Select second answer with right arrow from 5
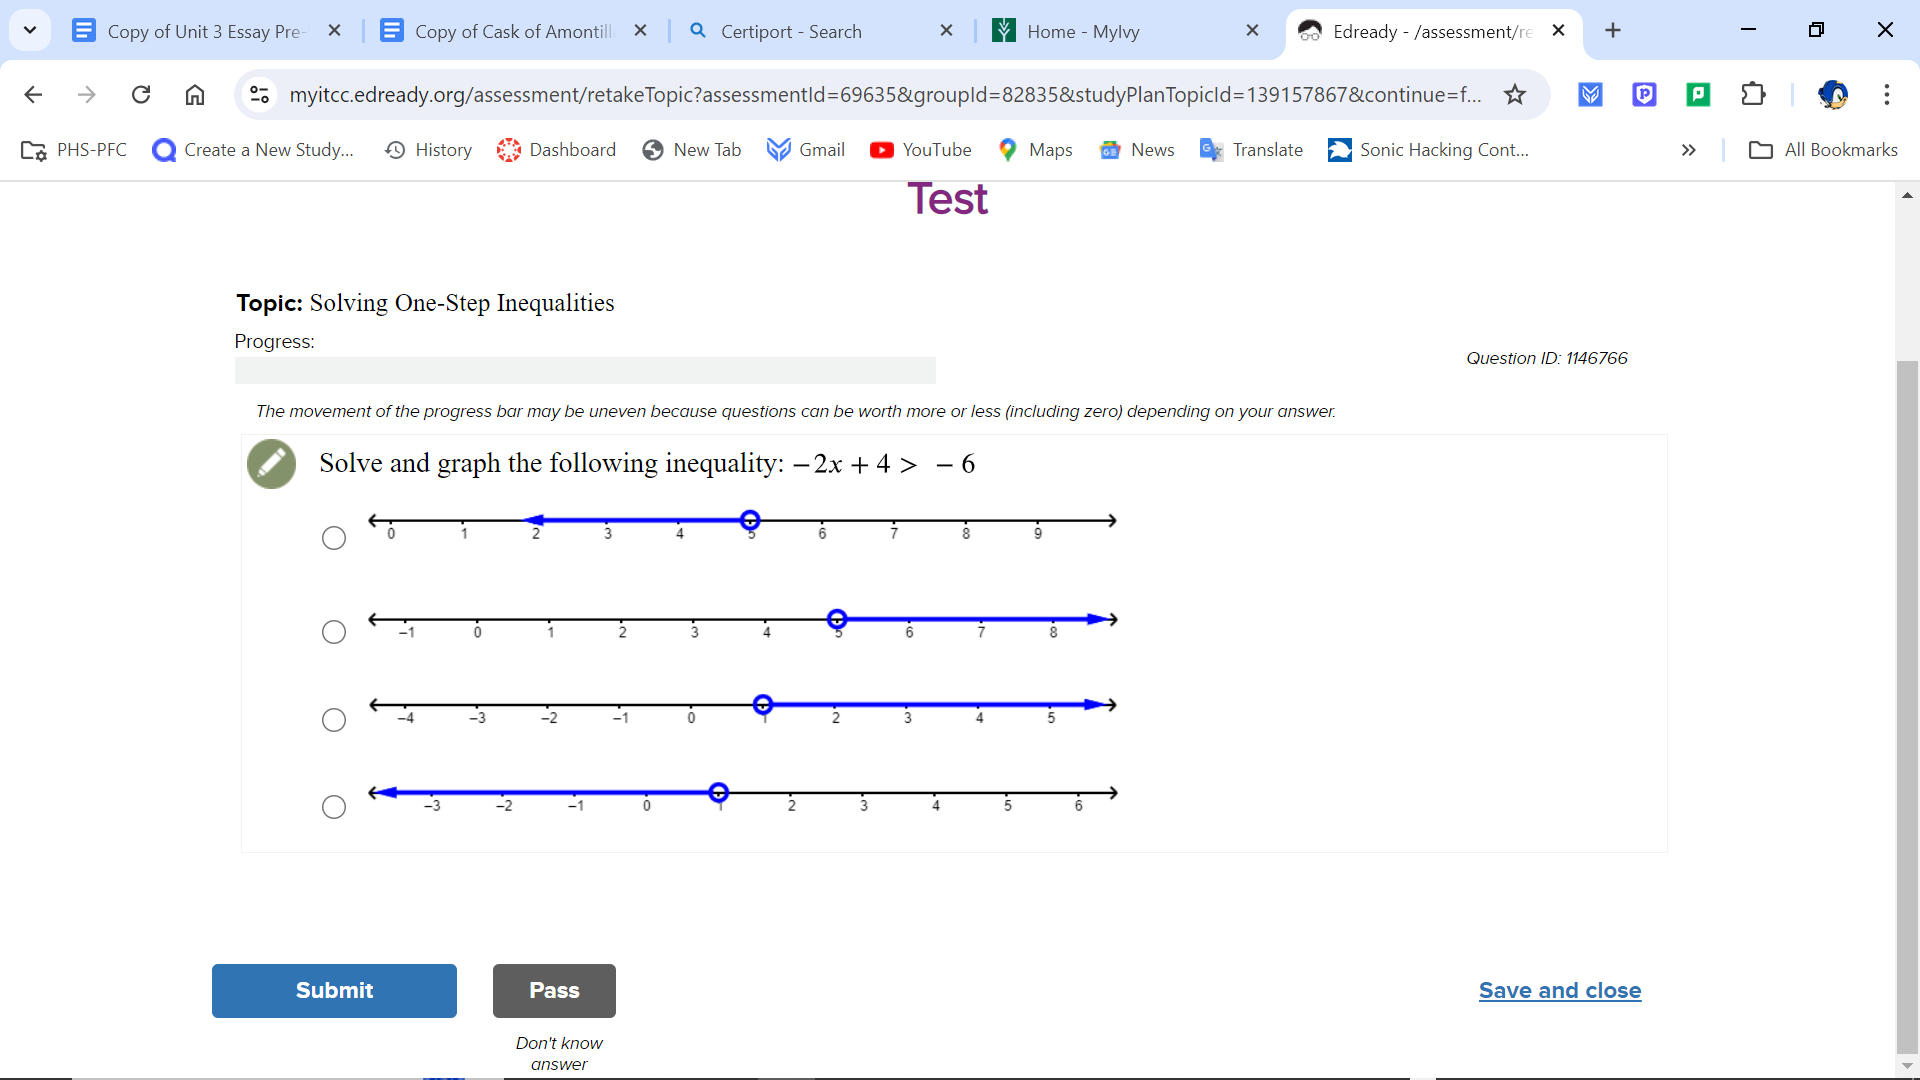 pyautogui.click(x=334, y=632)
